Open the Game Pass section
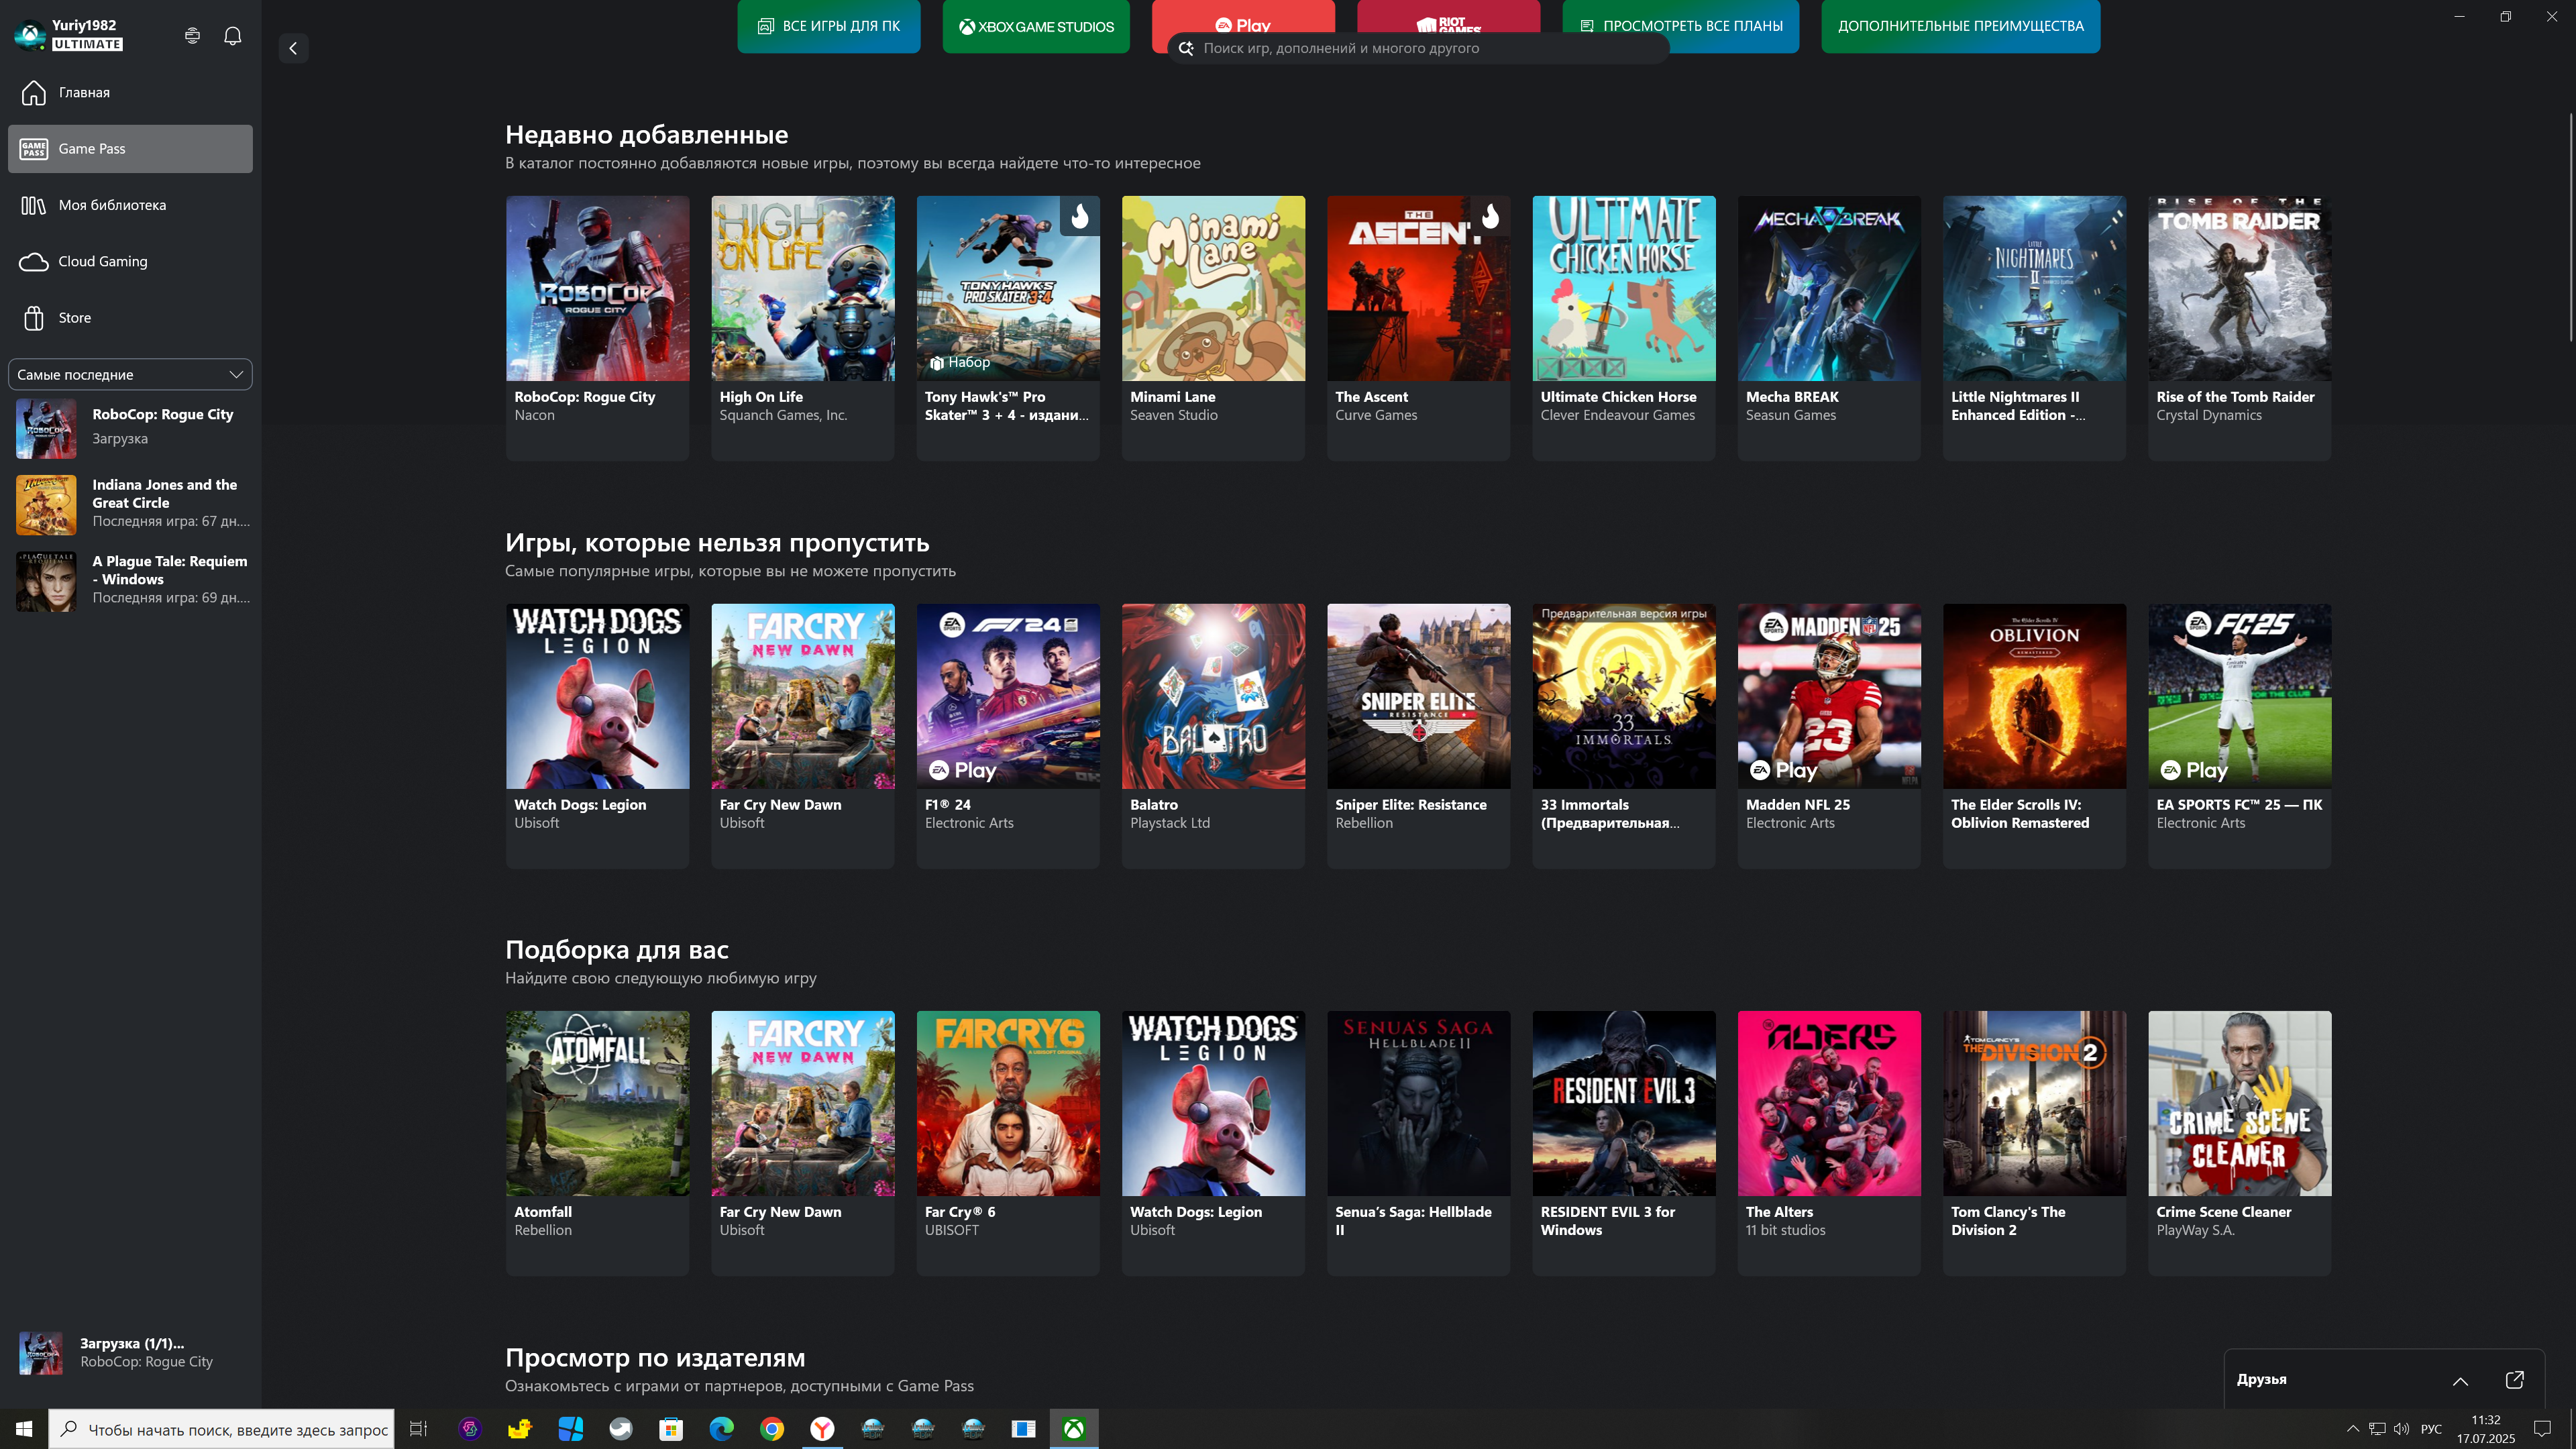The image size is (2576, 1449). pyautogui.click(x=130, y=149)
